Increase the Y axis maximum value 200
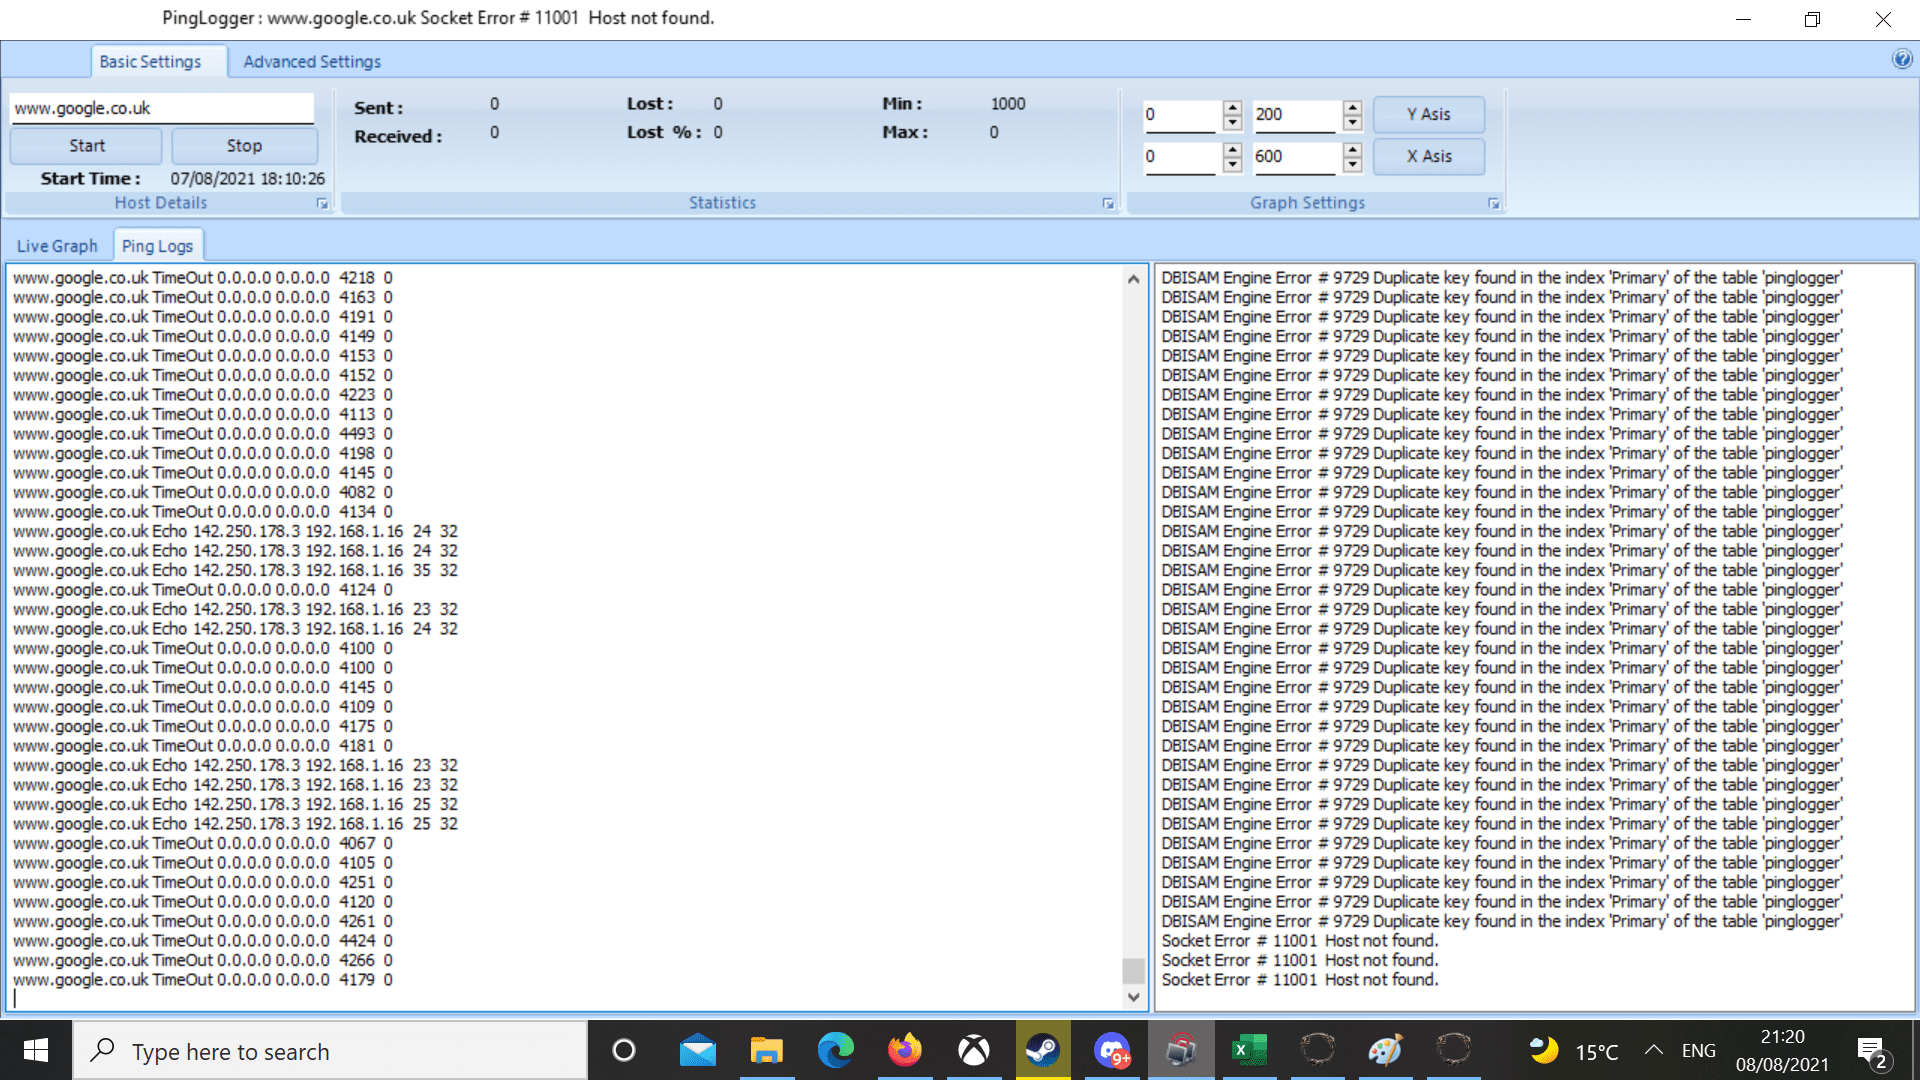The height and width of the screenshot is (1080, 1920). point(1352,107)
